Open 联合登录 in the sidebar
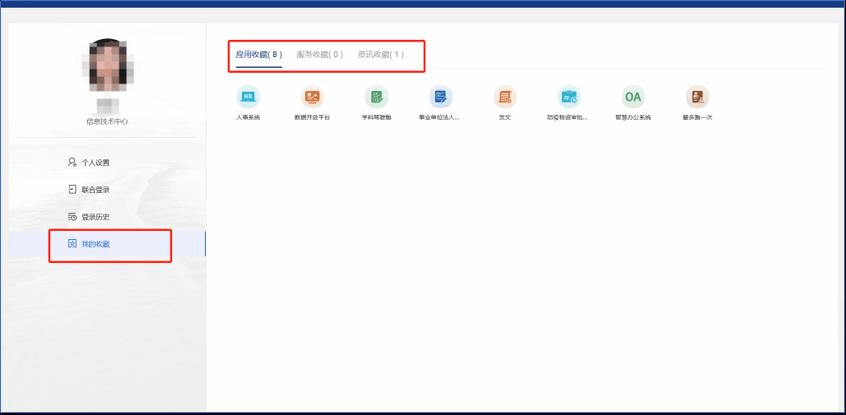This screenshot has width=846, height=415. (x=96, y=189)
